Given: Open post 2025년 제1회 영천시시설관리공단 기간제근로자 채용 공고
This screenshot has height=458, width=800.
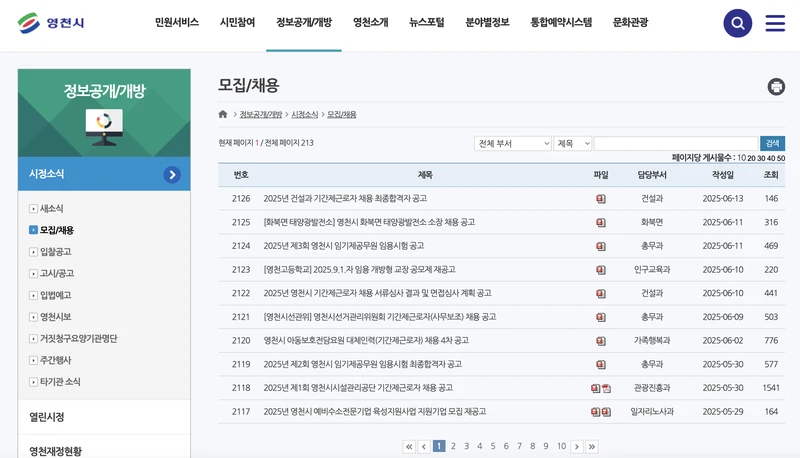Looking at the screenshot, I should pos(358,388).
